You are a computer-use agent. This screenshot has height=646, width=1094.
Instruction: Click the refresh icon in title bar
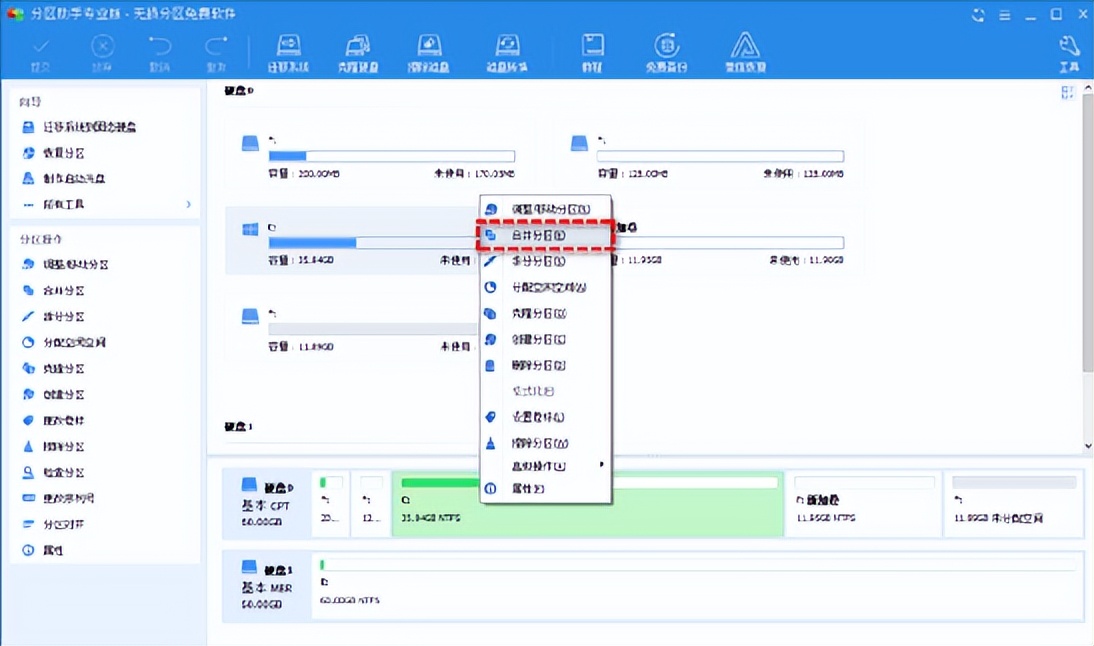coord(978,15)
